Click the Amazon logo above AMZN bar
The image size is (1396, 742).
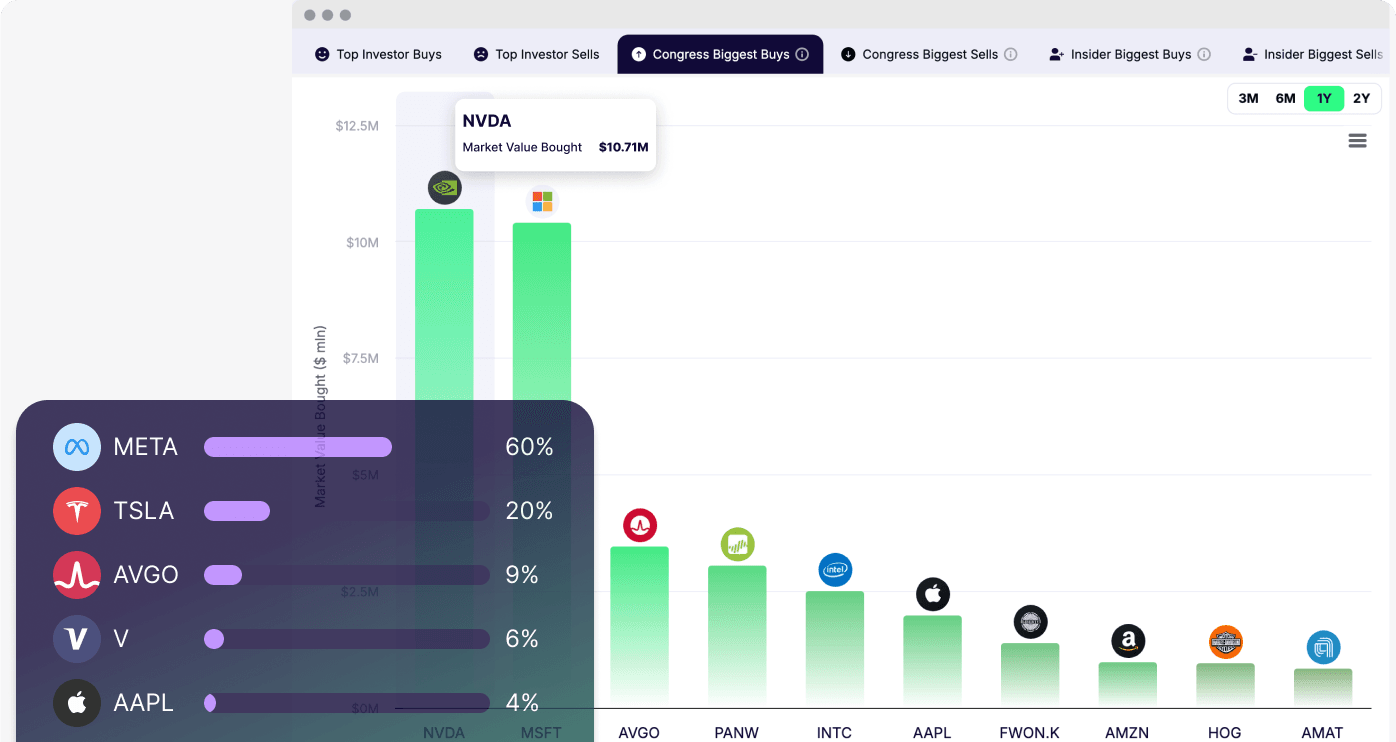pos(1128,641)
